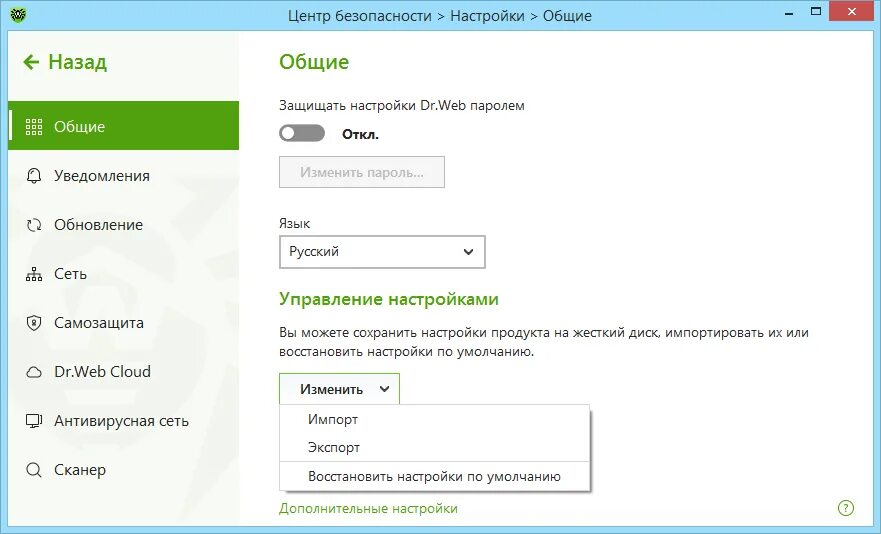881x534 pixels.
Task: Click the shield icon beside Самозащита
Action: [34, 323]
